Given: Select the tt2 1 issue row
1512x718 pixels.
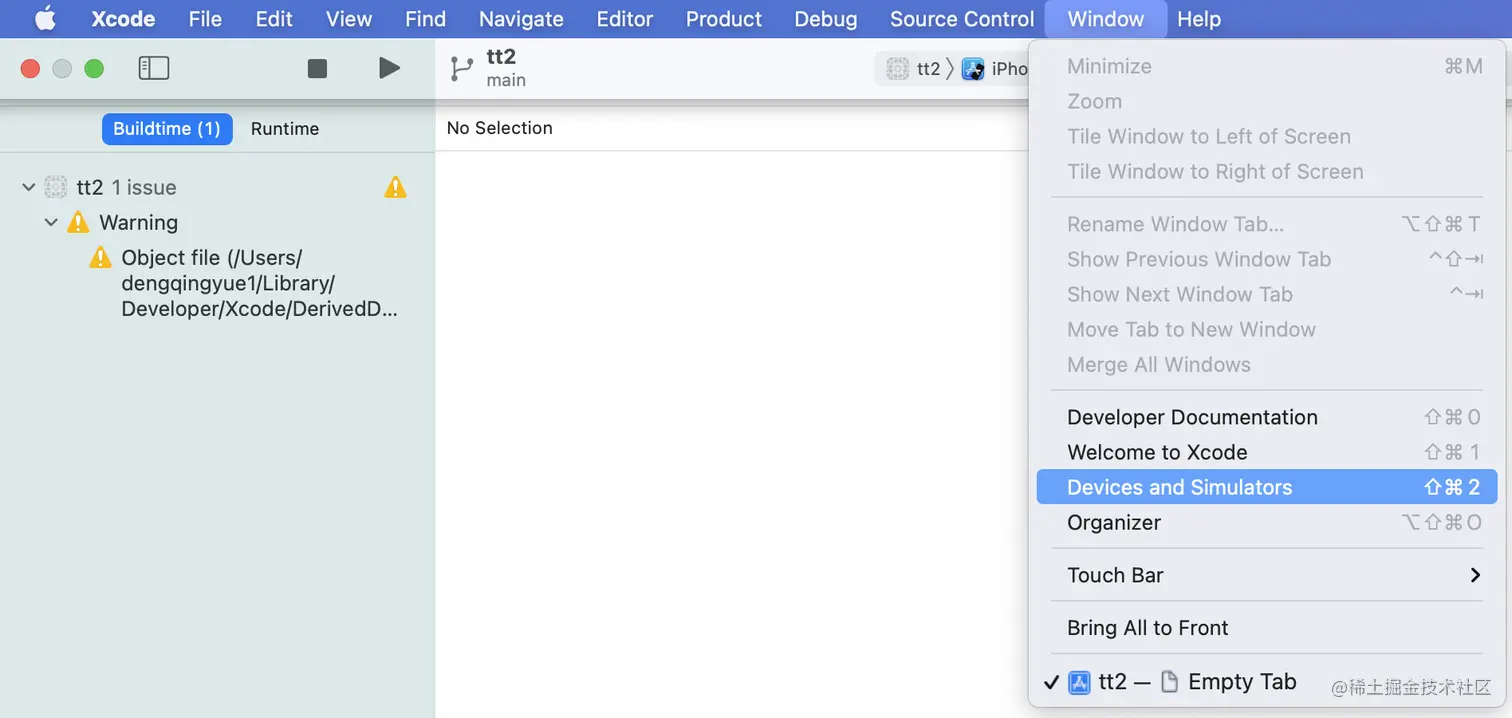Looking at the screenshot, I should pos(217,187).
